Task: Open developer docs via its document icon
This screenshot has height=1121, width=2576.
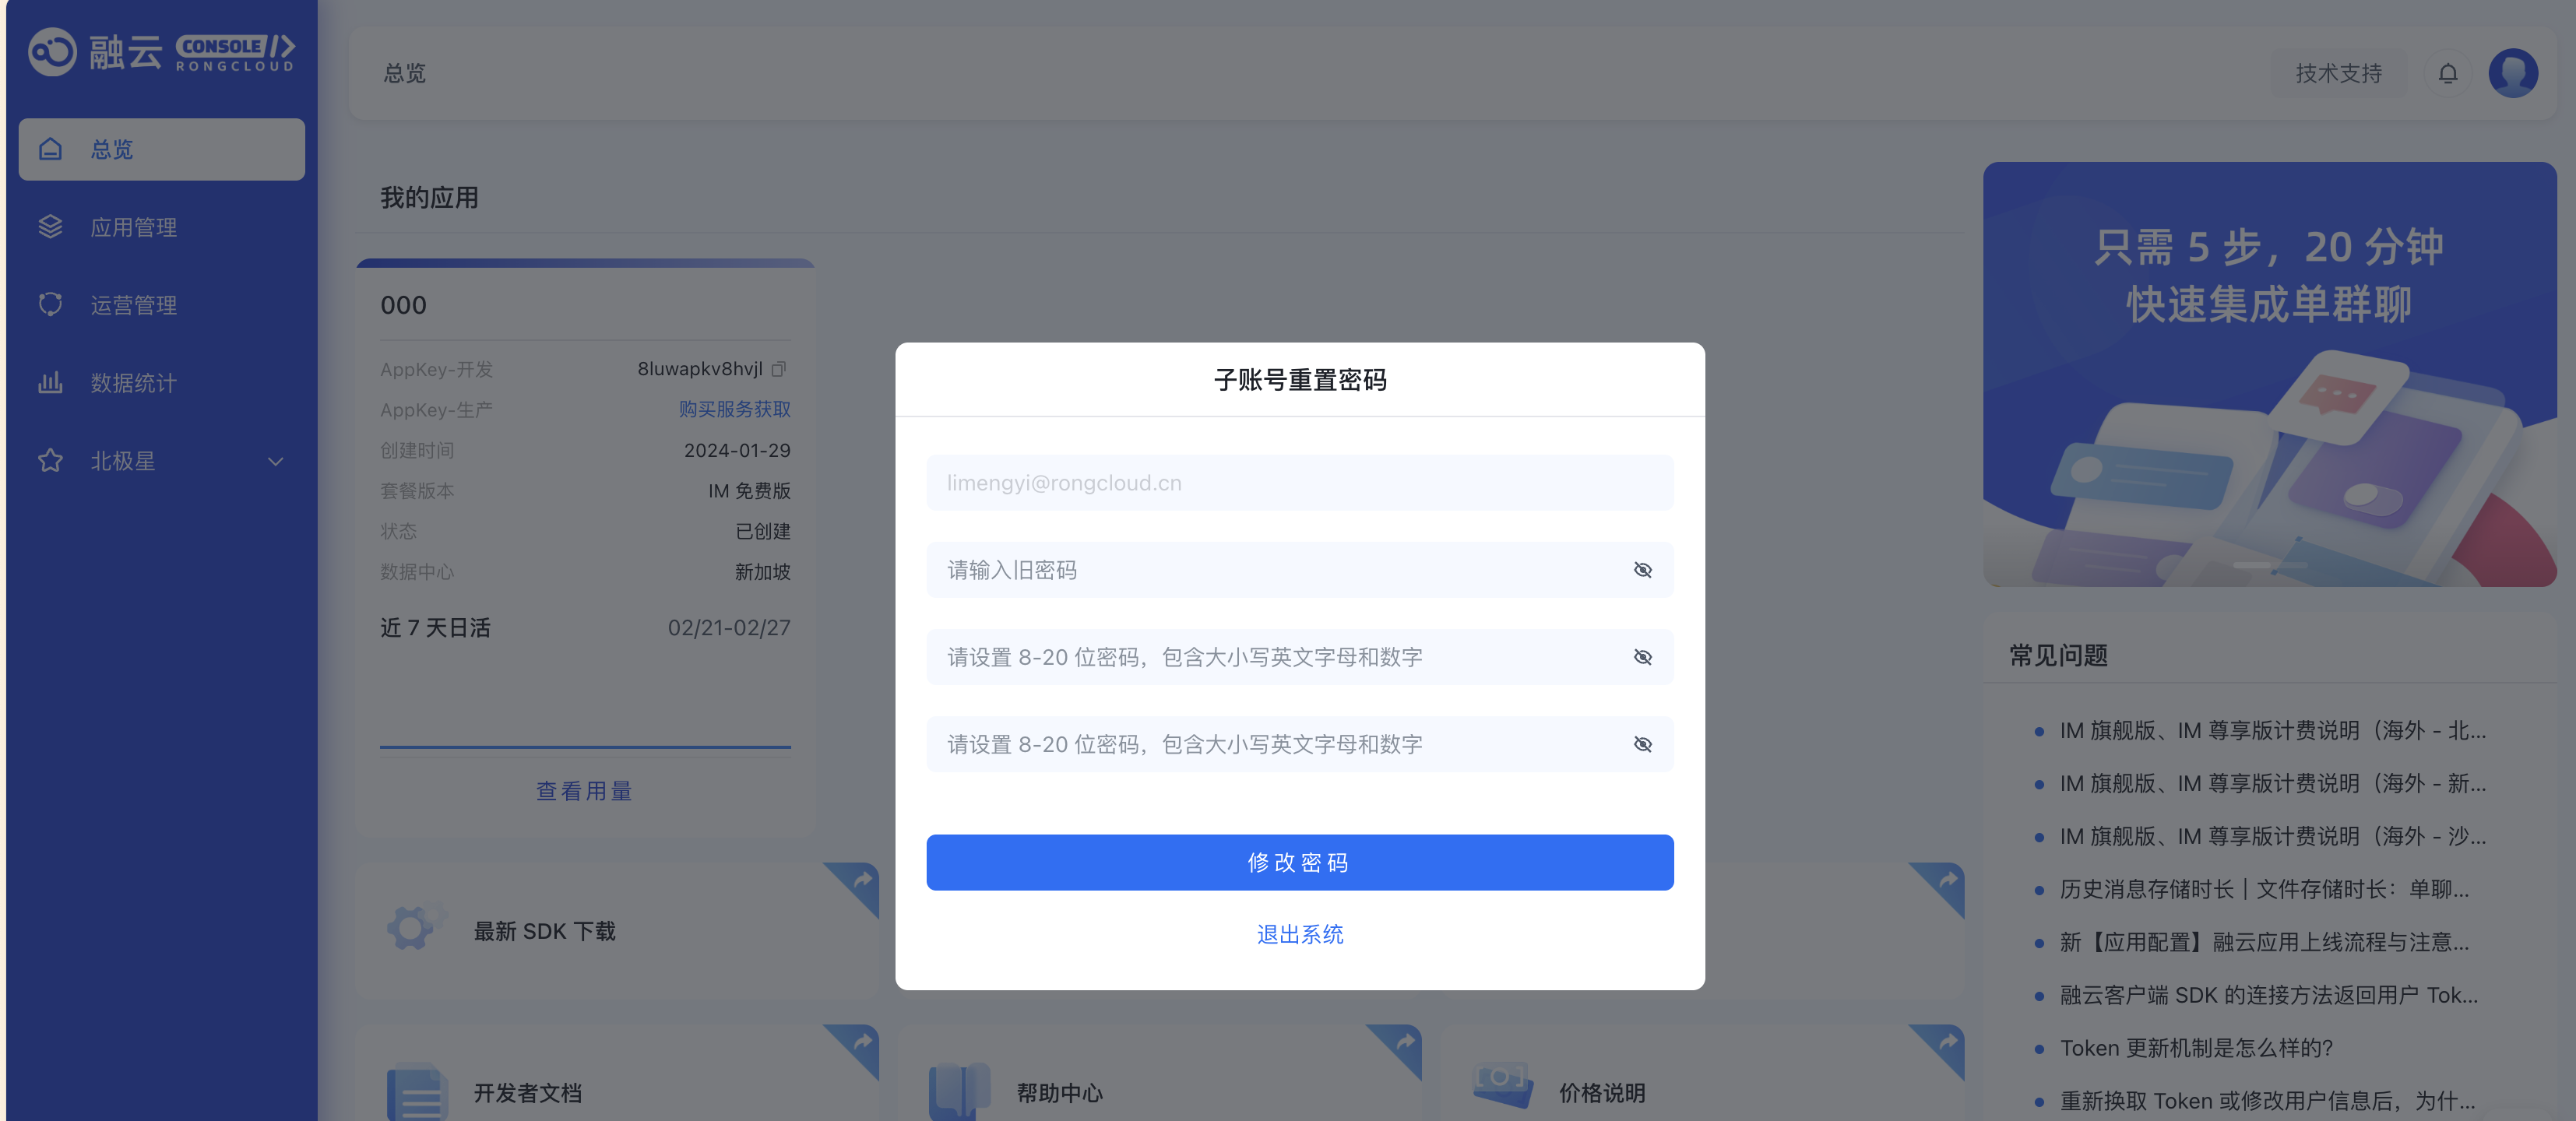Action: (415, 1092)
